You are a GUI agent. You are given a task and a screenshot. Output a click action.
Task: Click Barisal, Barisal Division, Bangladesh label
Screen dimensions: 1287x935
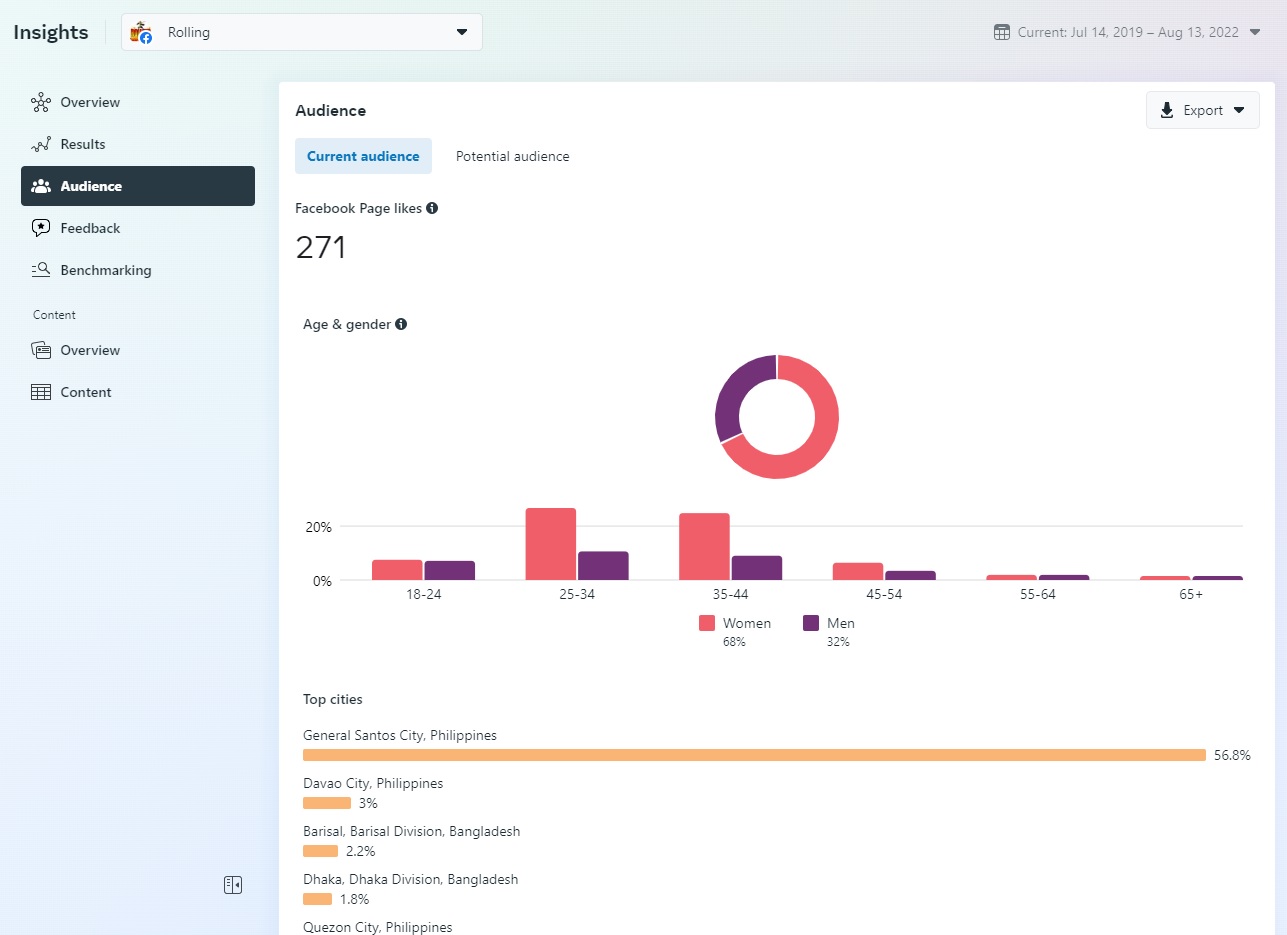412,831
